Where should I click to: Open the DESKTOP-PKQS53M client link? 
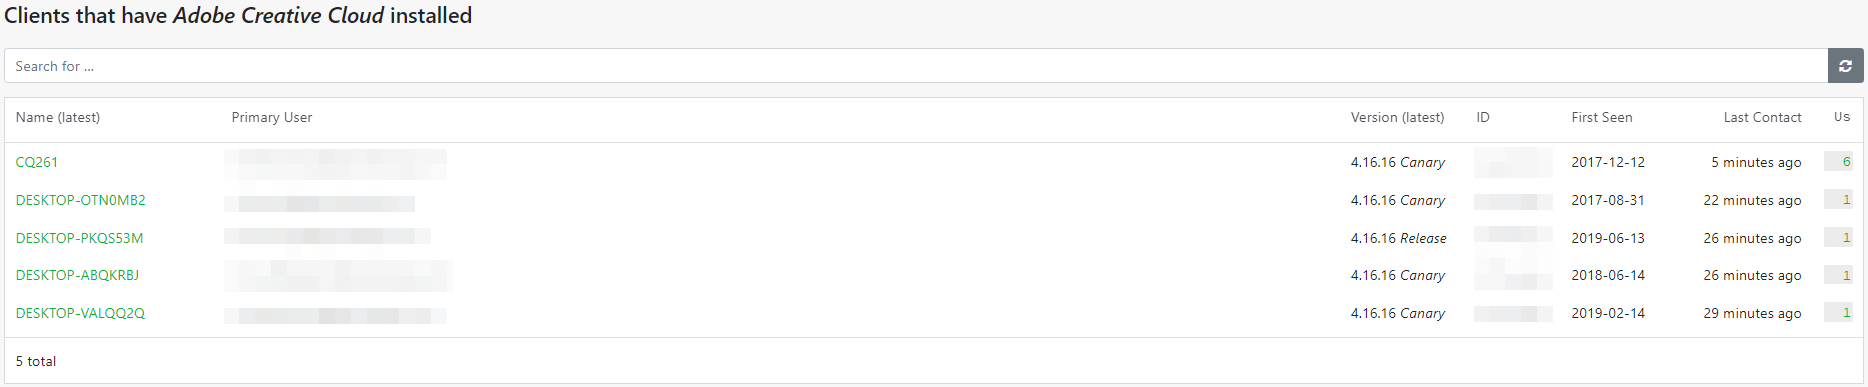click(x=80, y=238)
